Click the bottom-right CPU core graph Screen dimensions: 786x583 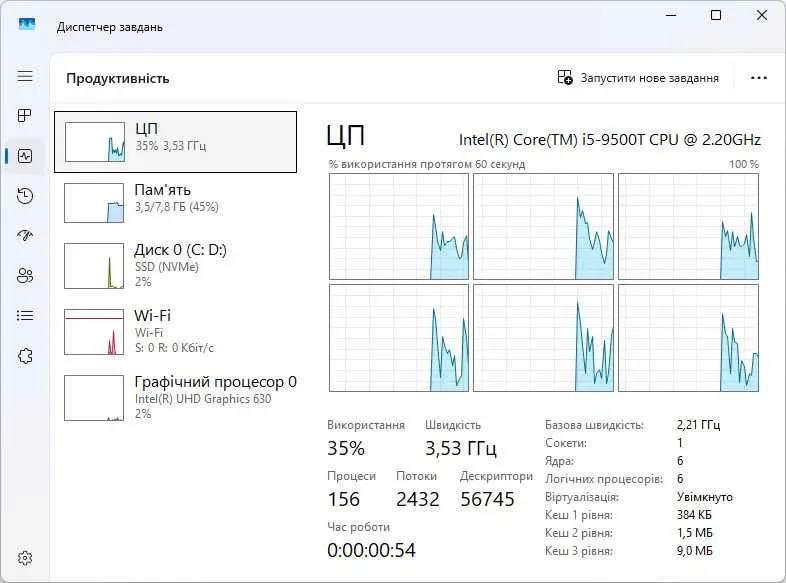(x=689, y=338)
